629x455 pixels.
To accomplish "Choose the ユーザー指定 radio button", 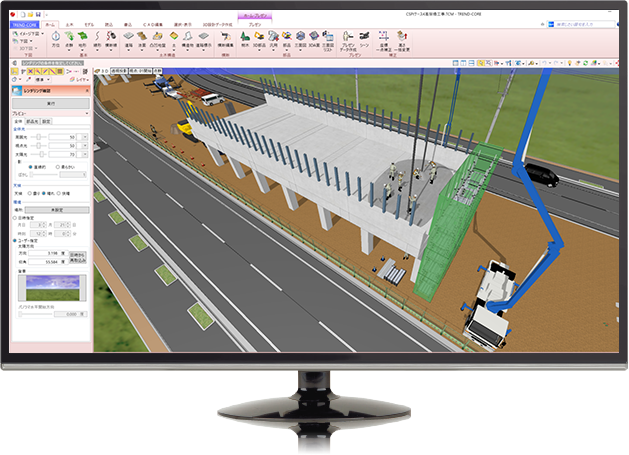I will [17, 240].
